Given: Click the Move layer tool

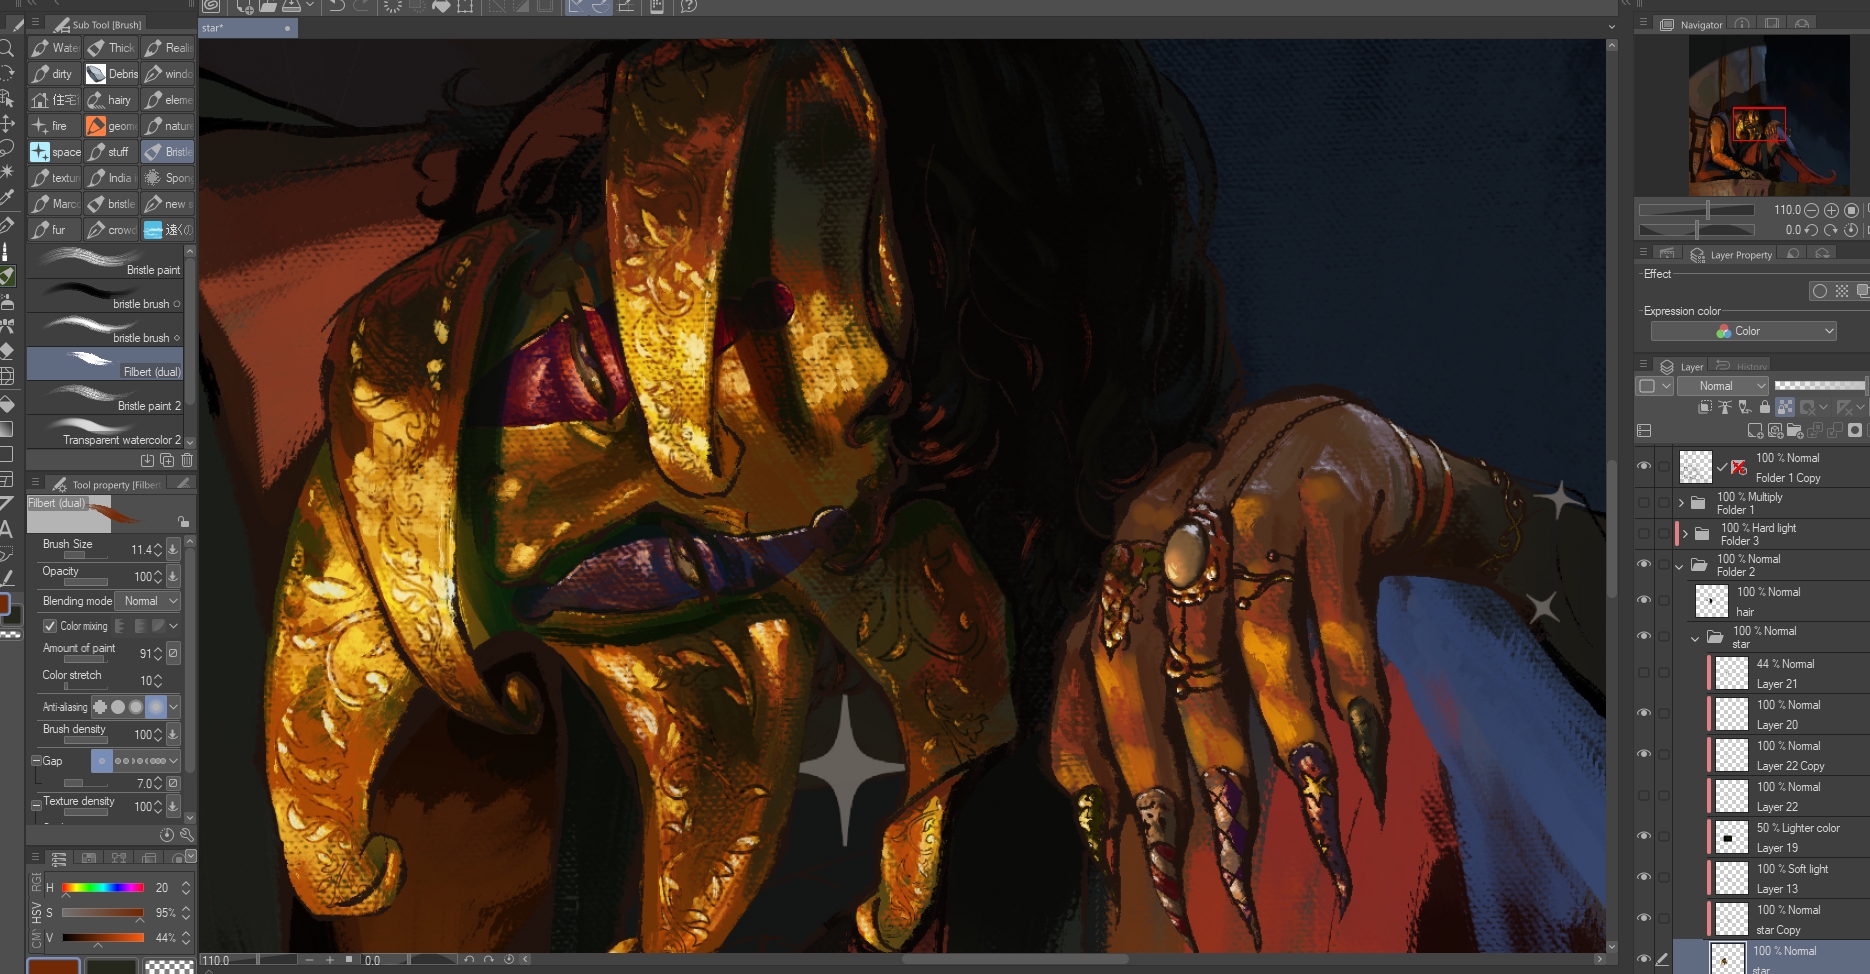Looking at the screenshot, I should tap(7, 124).
